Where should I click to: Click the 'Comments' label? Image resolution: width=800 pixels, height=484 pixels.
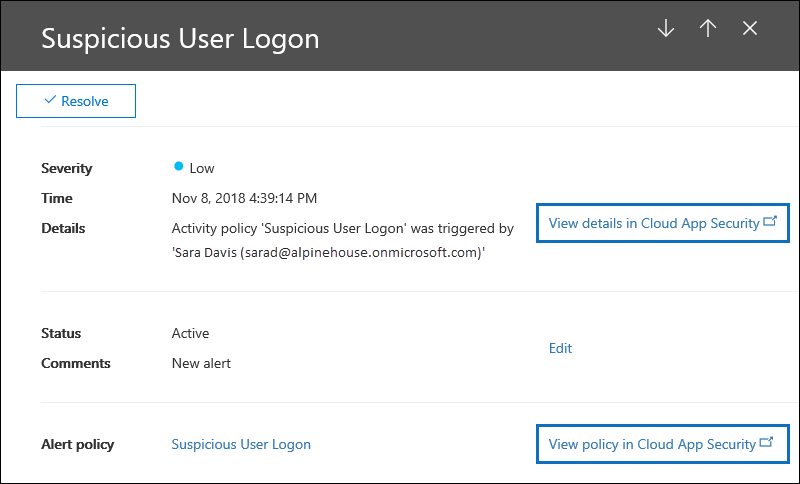click(76, 363)
